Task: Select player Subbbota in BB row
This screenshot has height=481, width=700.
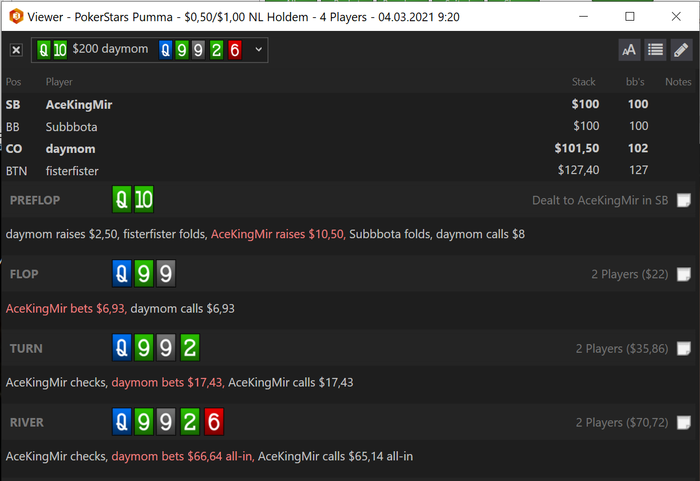Action: [x=71, y=127]
